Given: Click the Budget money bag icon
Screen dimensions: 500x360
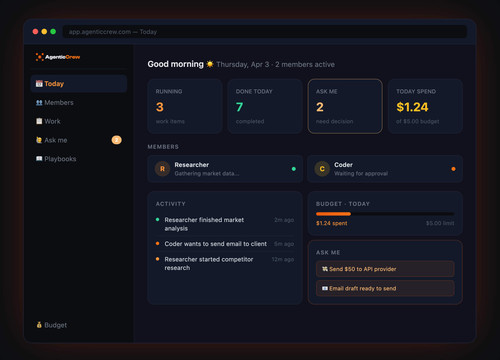Looking at the screenshot, I should pos(39,325).
